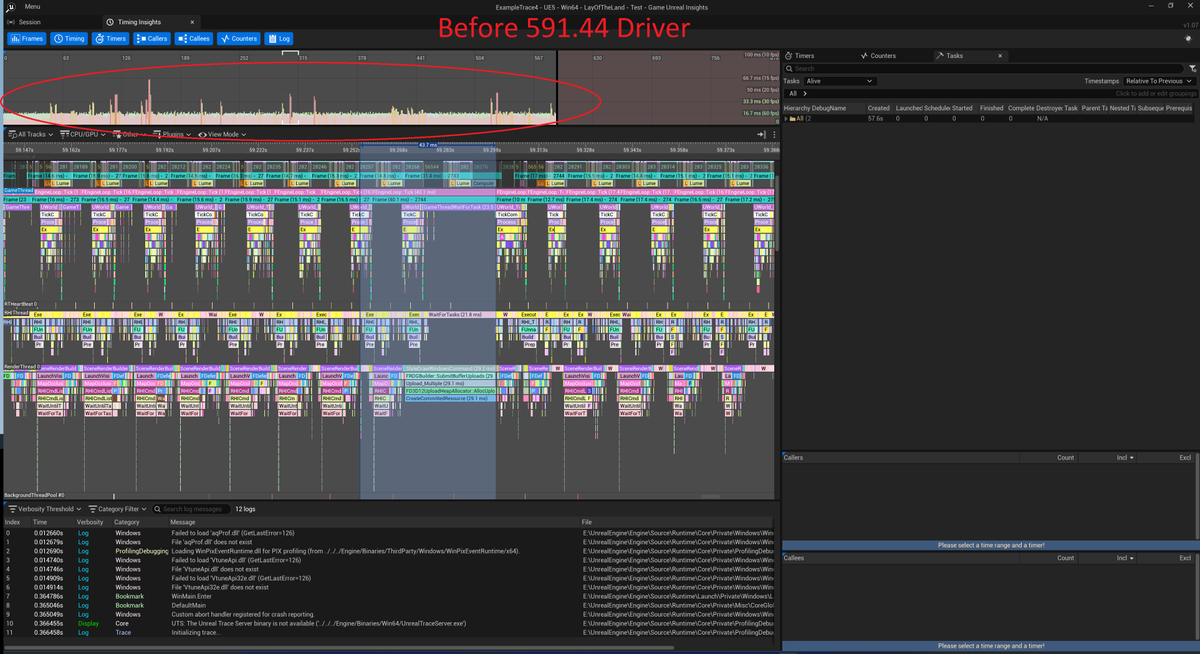Screen dimensions: 1200x654
Task: Toggle the Timers panel button
Action: point(111,38)
